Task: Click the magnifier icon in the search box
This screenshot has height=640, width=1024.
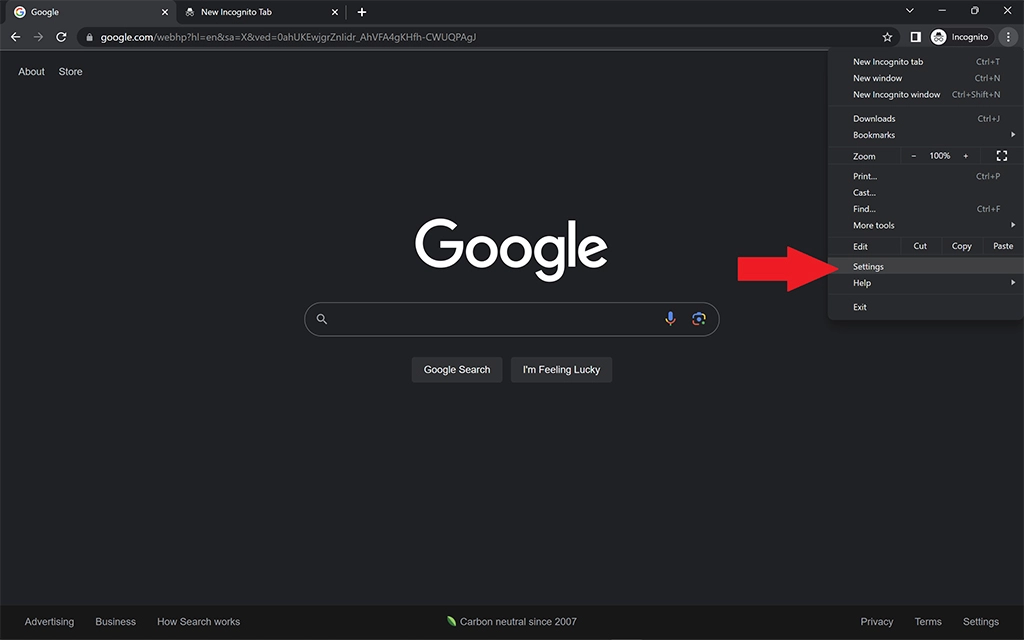Action: pos(321,319)
